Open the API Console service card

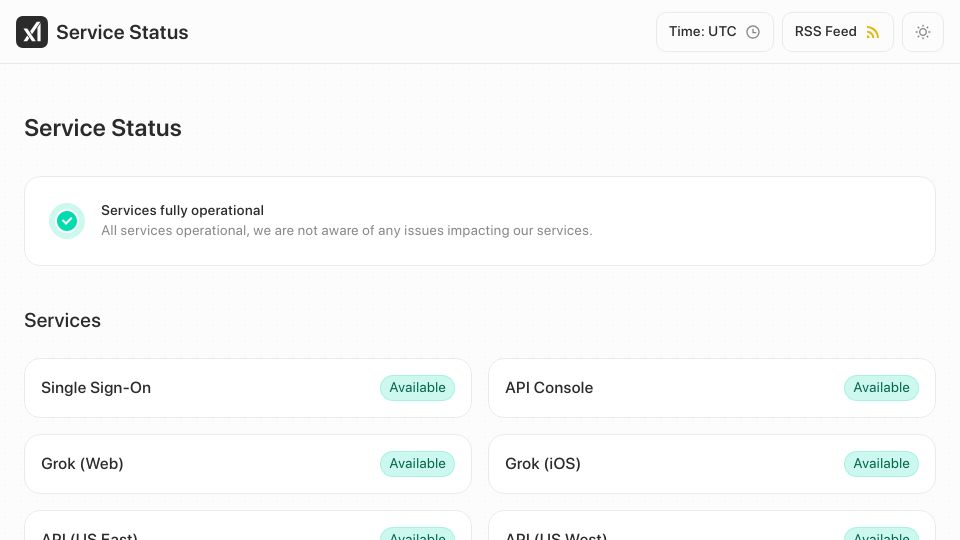pos(712,388)
